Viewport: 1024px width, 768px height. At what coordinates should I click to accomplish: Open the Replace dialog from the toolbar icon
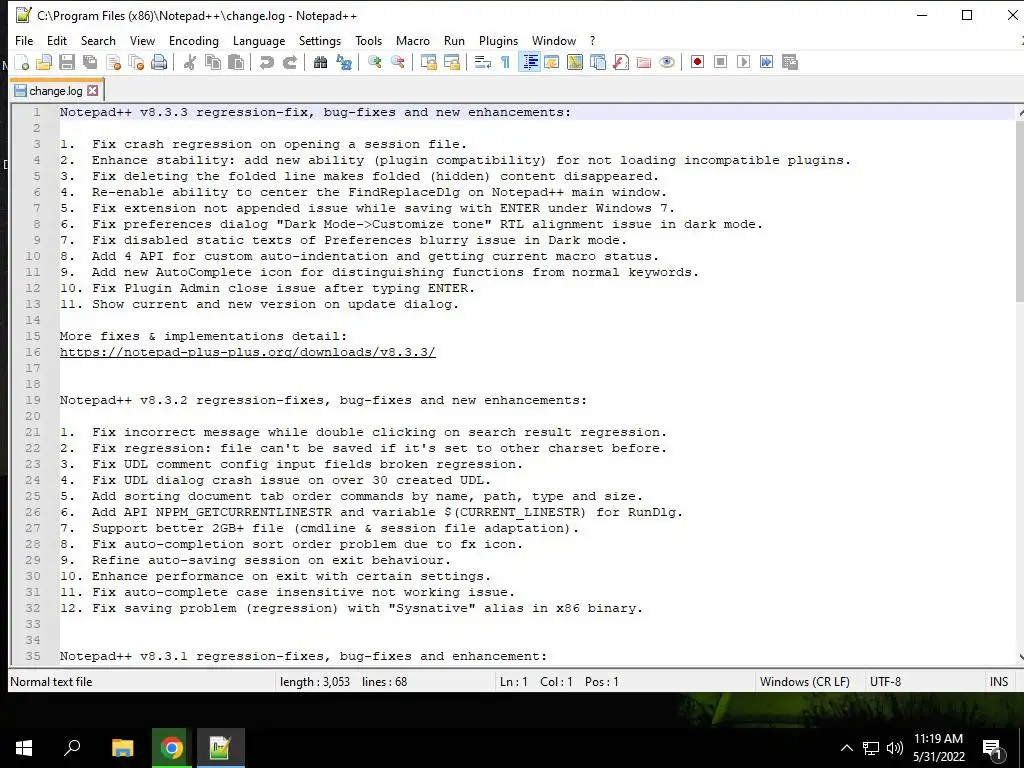tap(344, 62)
